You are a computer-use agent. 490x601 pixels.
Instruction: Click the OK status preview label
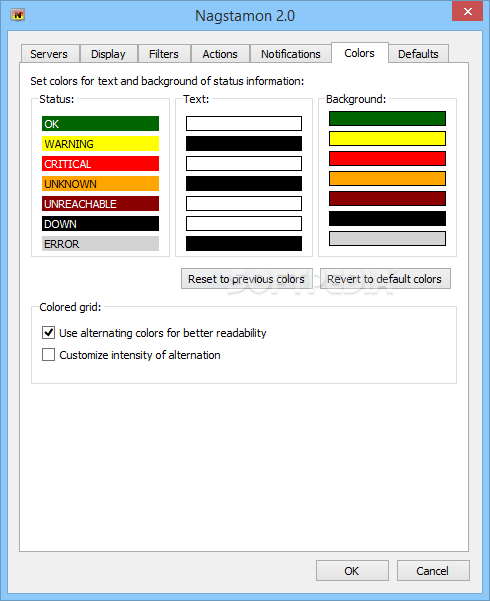coord(100,123)
